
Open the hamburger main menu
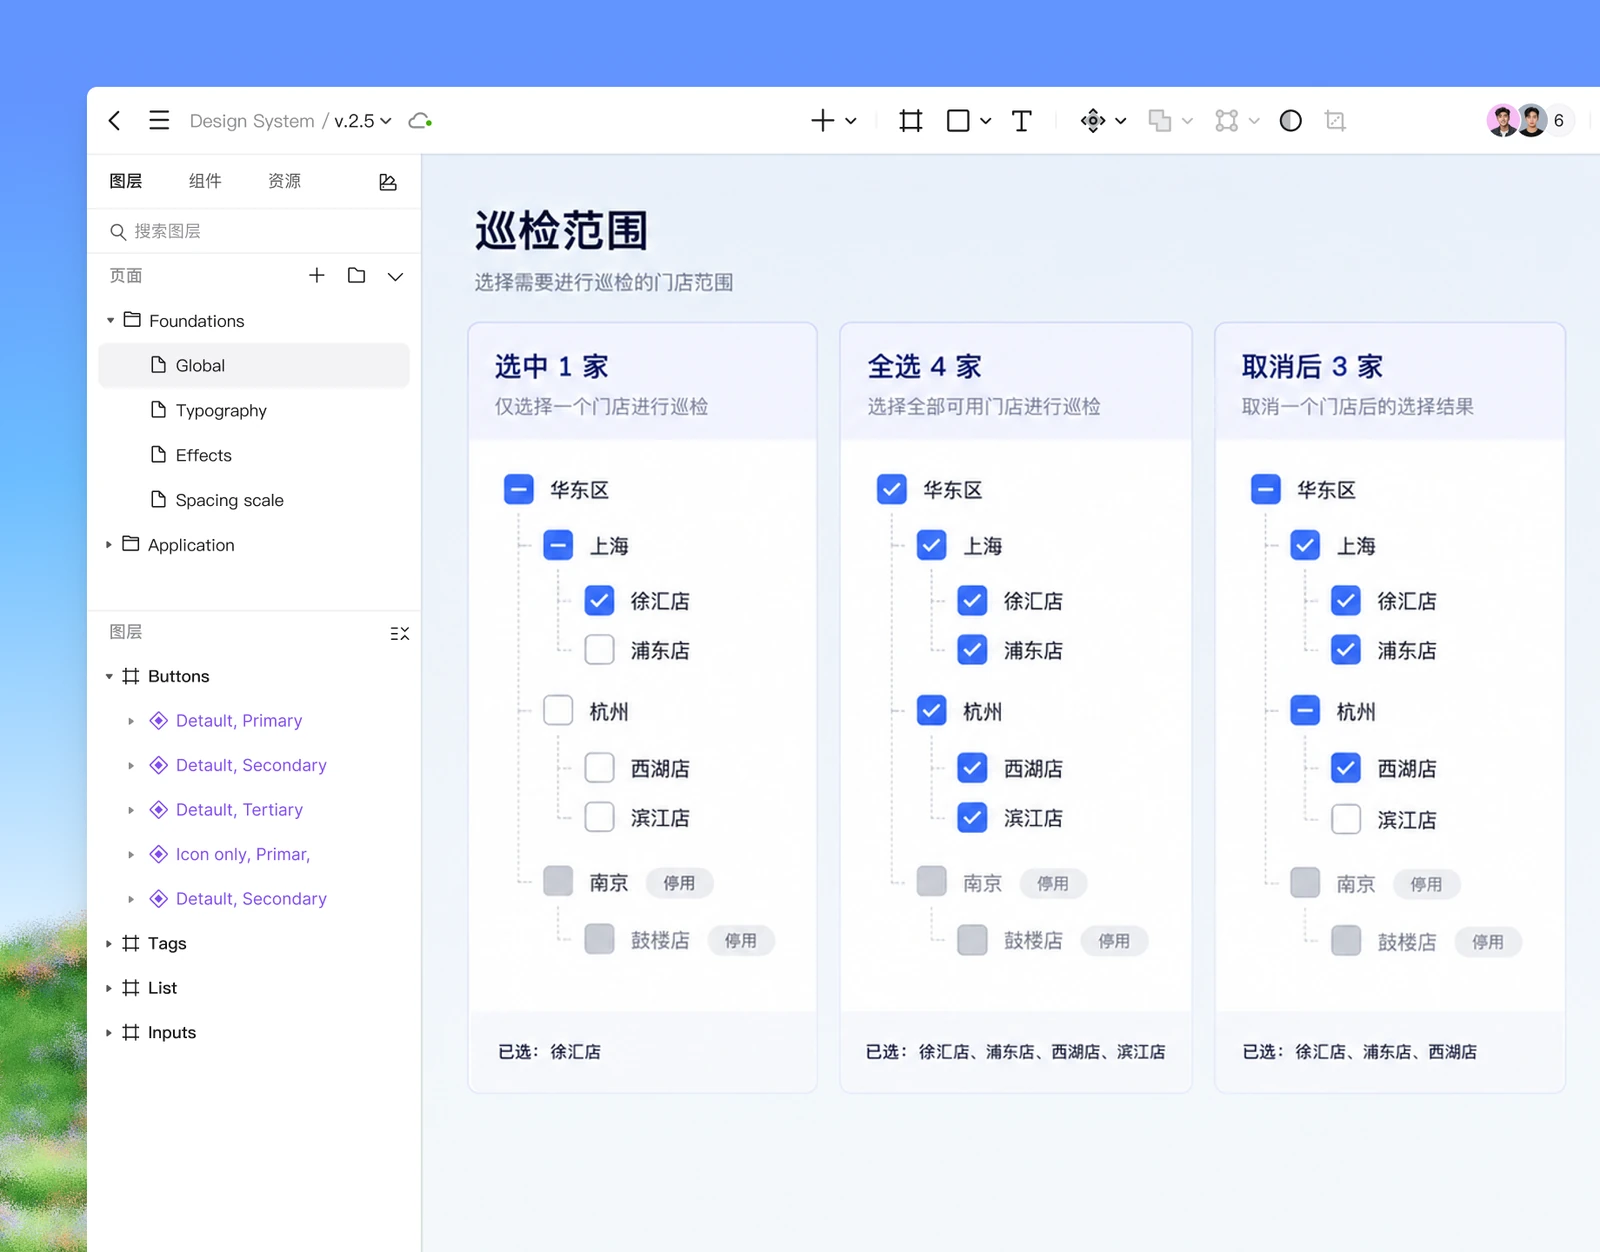(x=159, y=121)
